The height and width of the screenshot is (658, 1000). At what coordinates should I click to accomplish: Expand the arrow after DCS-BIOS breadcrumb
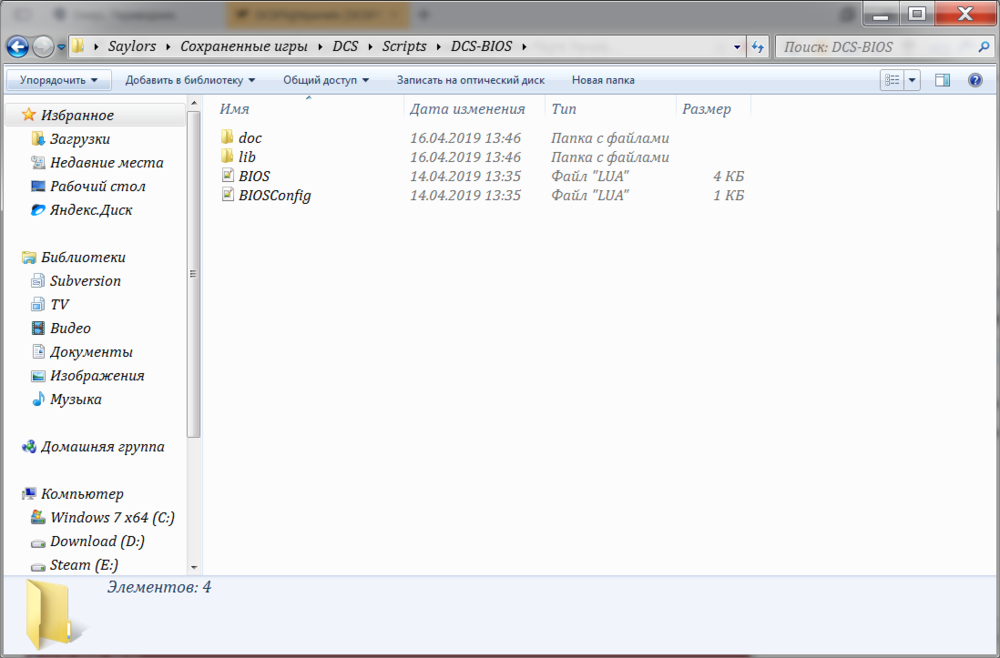[x=524, y=47]
